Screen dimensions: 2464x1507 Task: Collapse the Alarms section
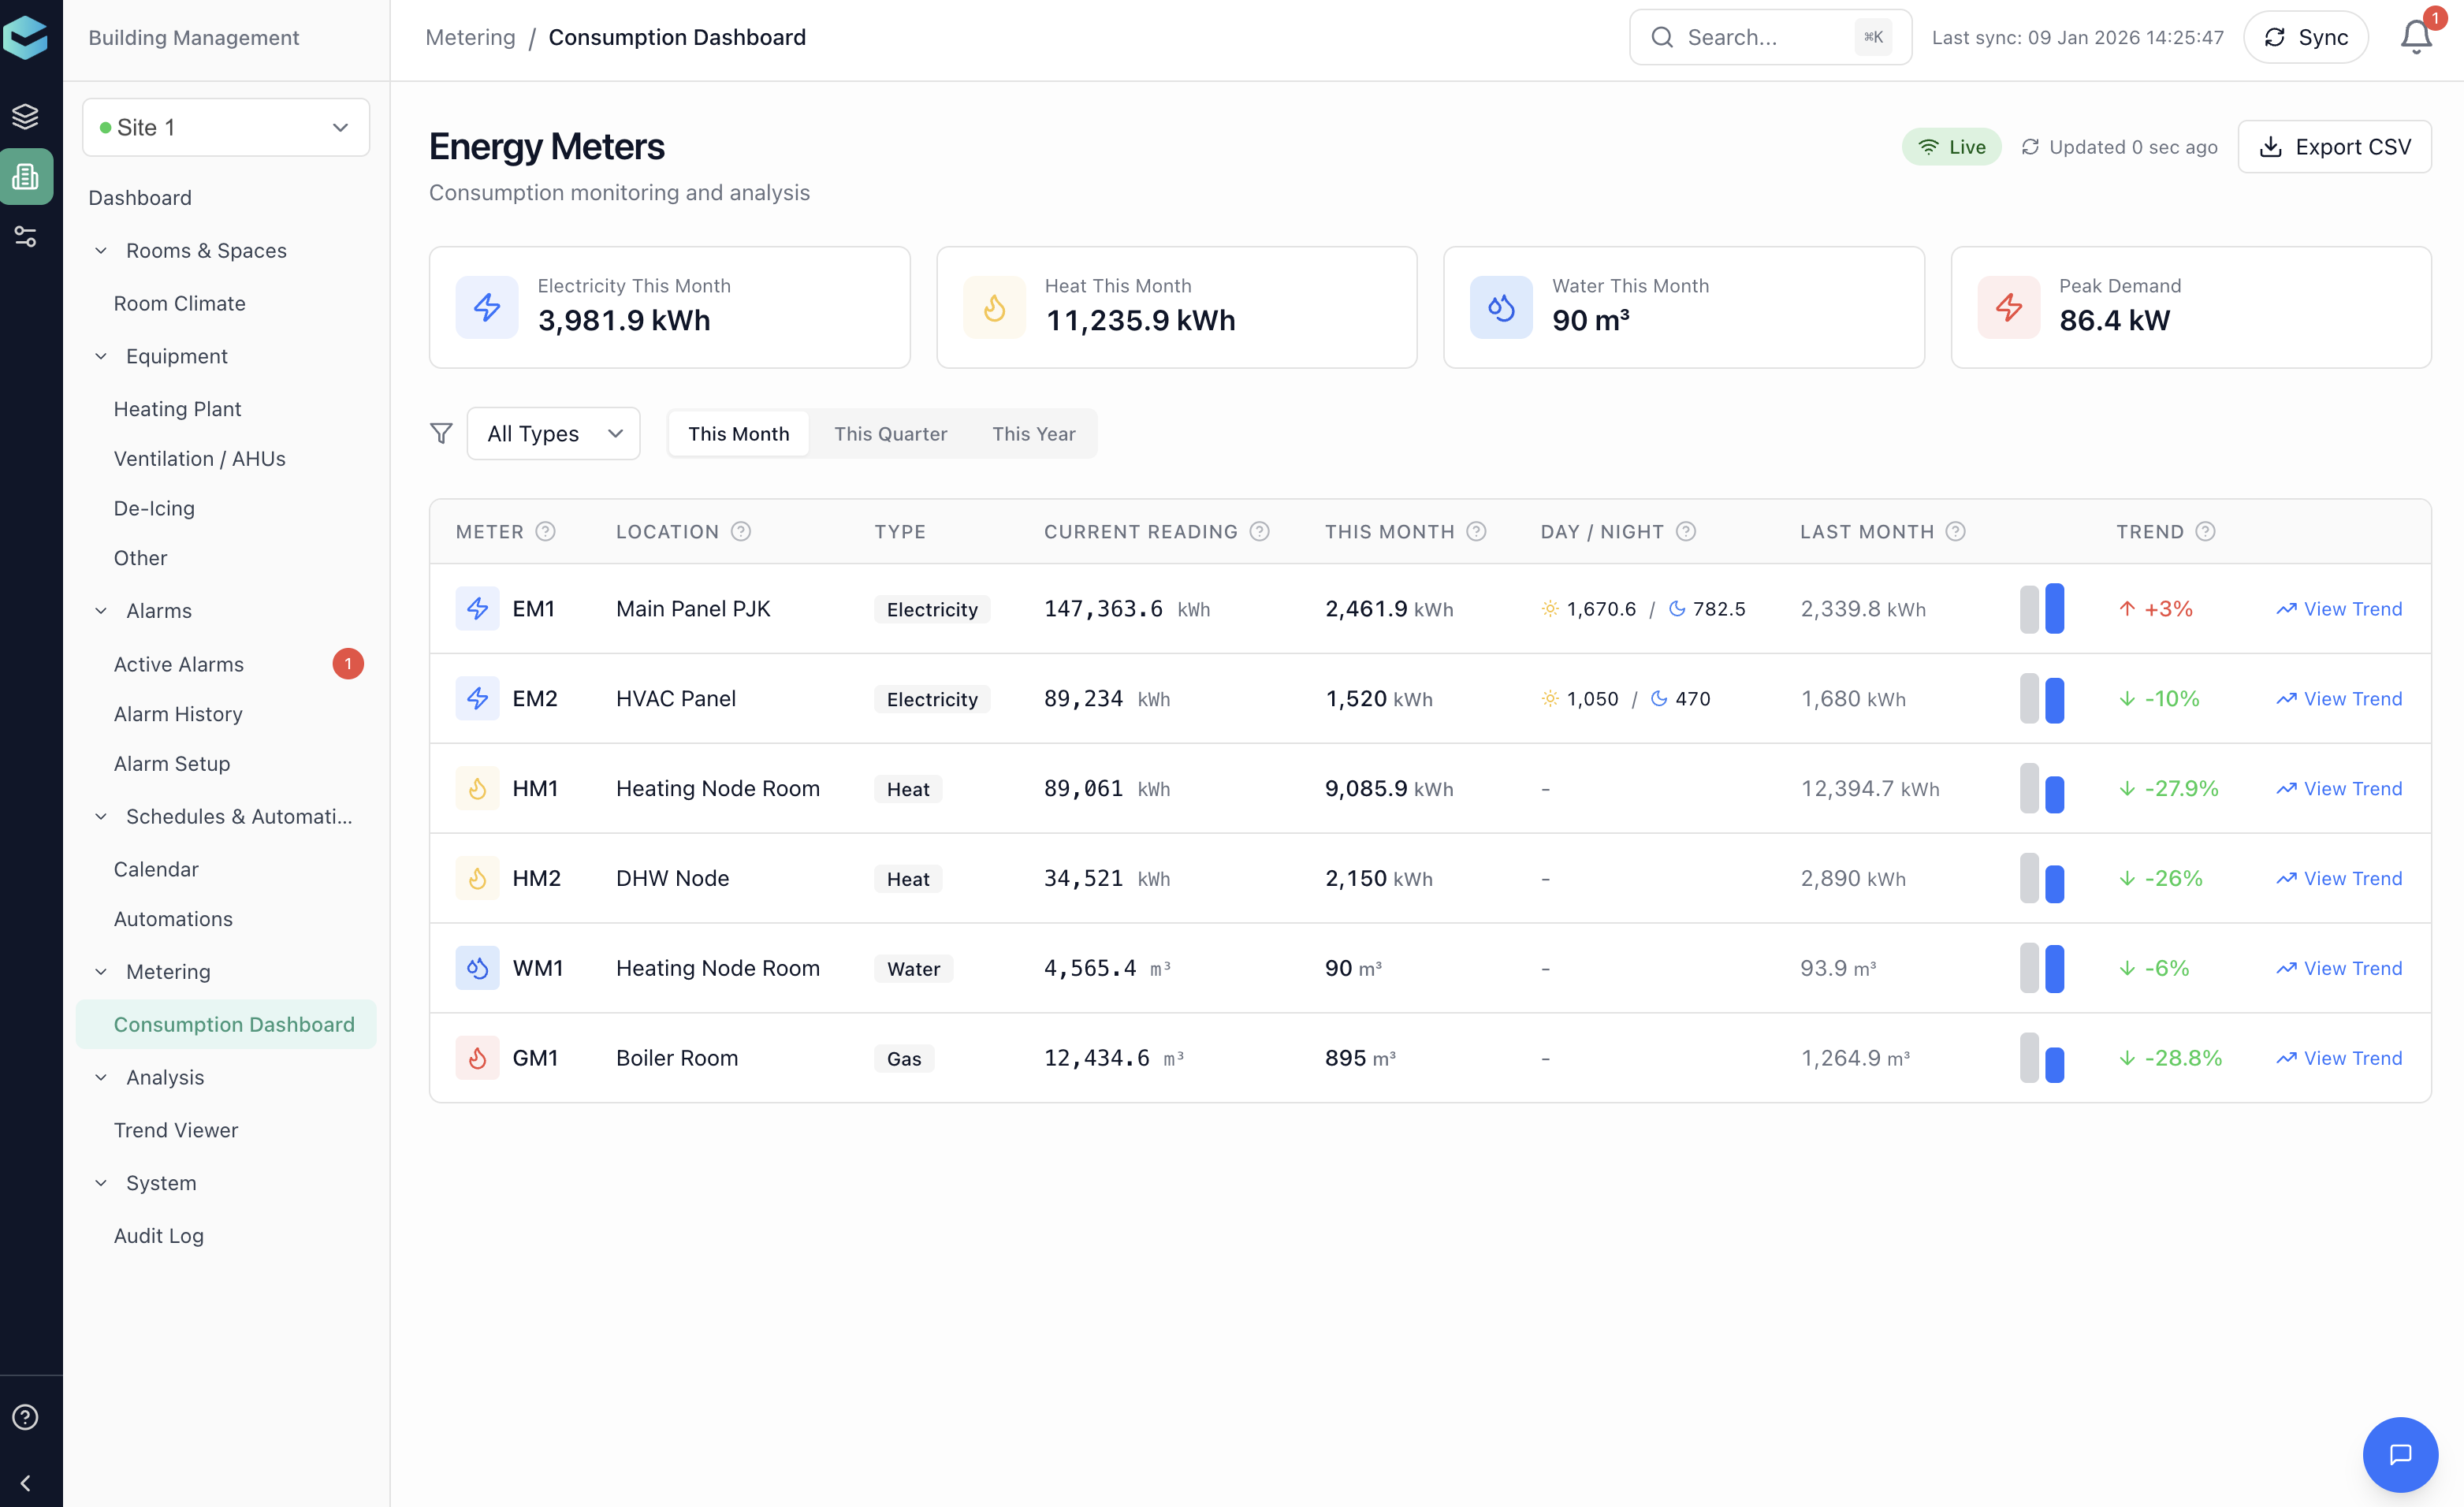[101, 611]
